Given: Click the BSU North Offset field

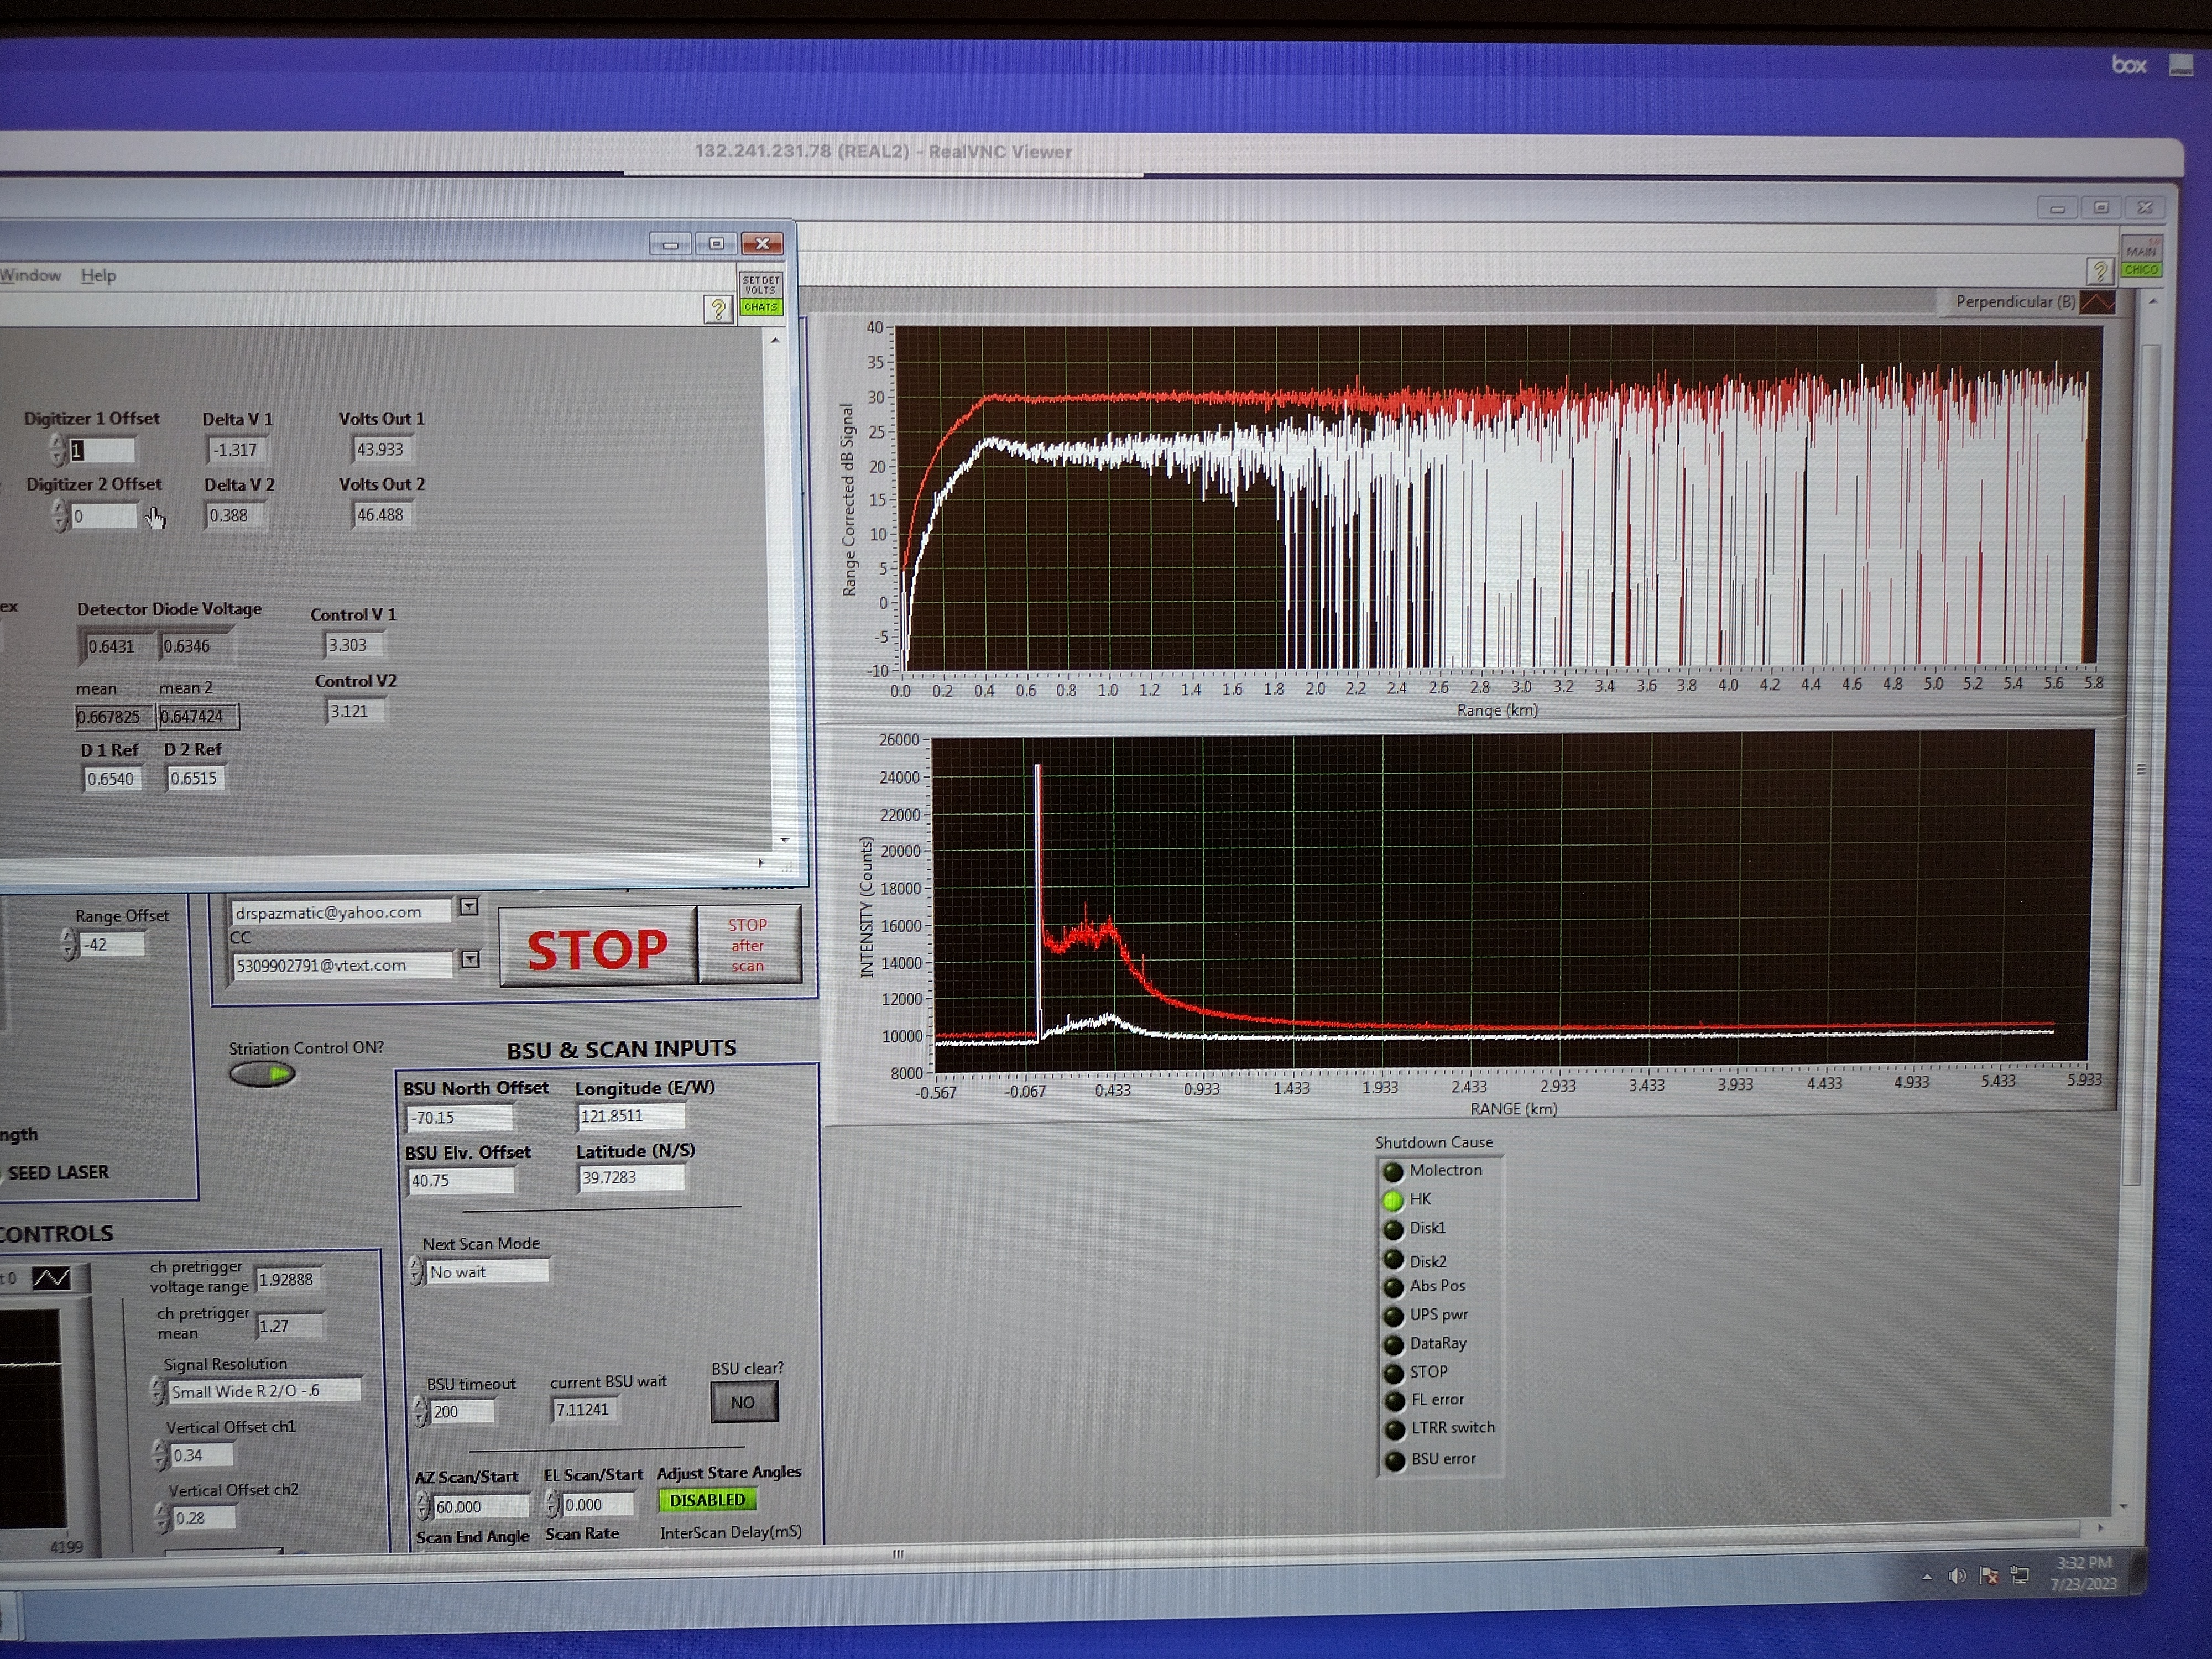Looking at the screenshot, I should [x=459, y=1117].
